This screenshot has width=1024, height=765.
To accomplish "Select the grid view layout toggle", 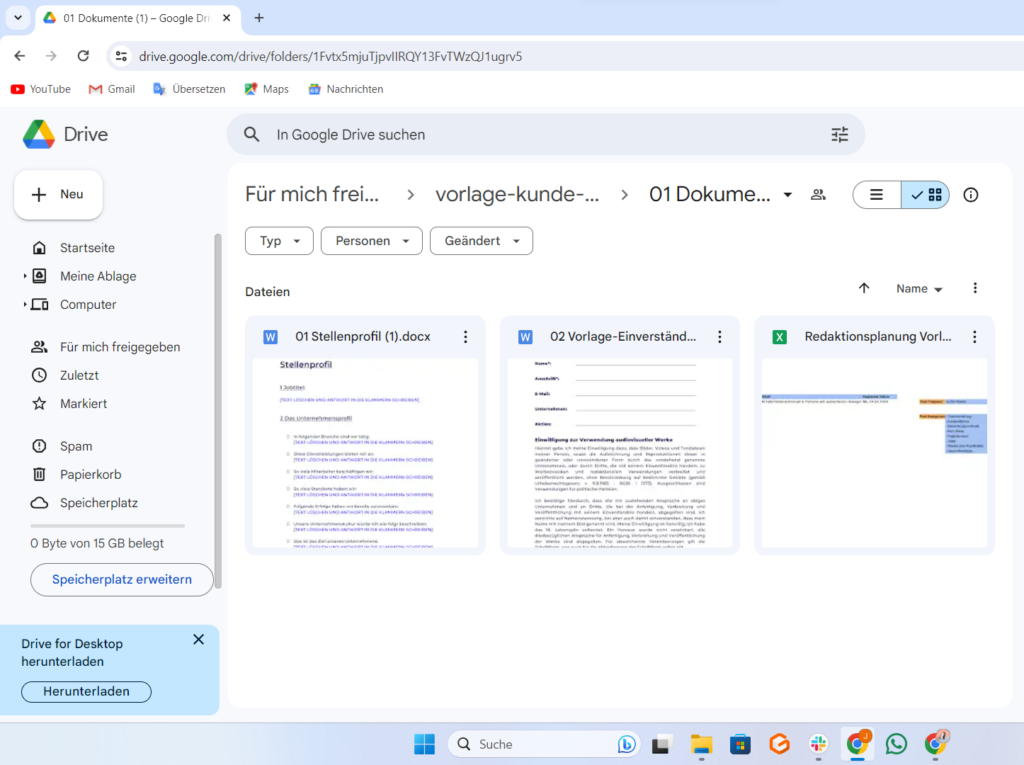I will (926, 195).
